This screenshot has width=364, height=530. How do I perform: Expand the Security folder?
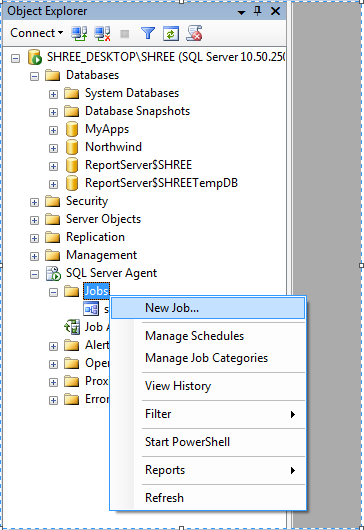[34, 202]
